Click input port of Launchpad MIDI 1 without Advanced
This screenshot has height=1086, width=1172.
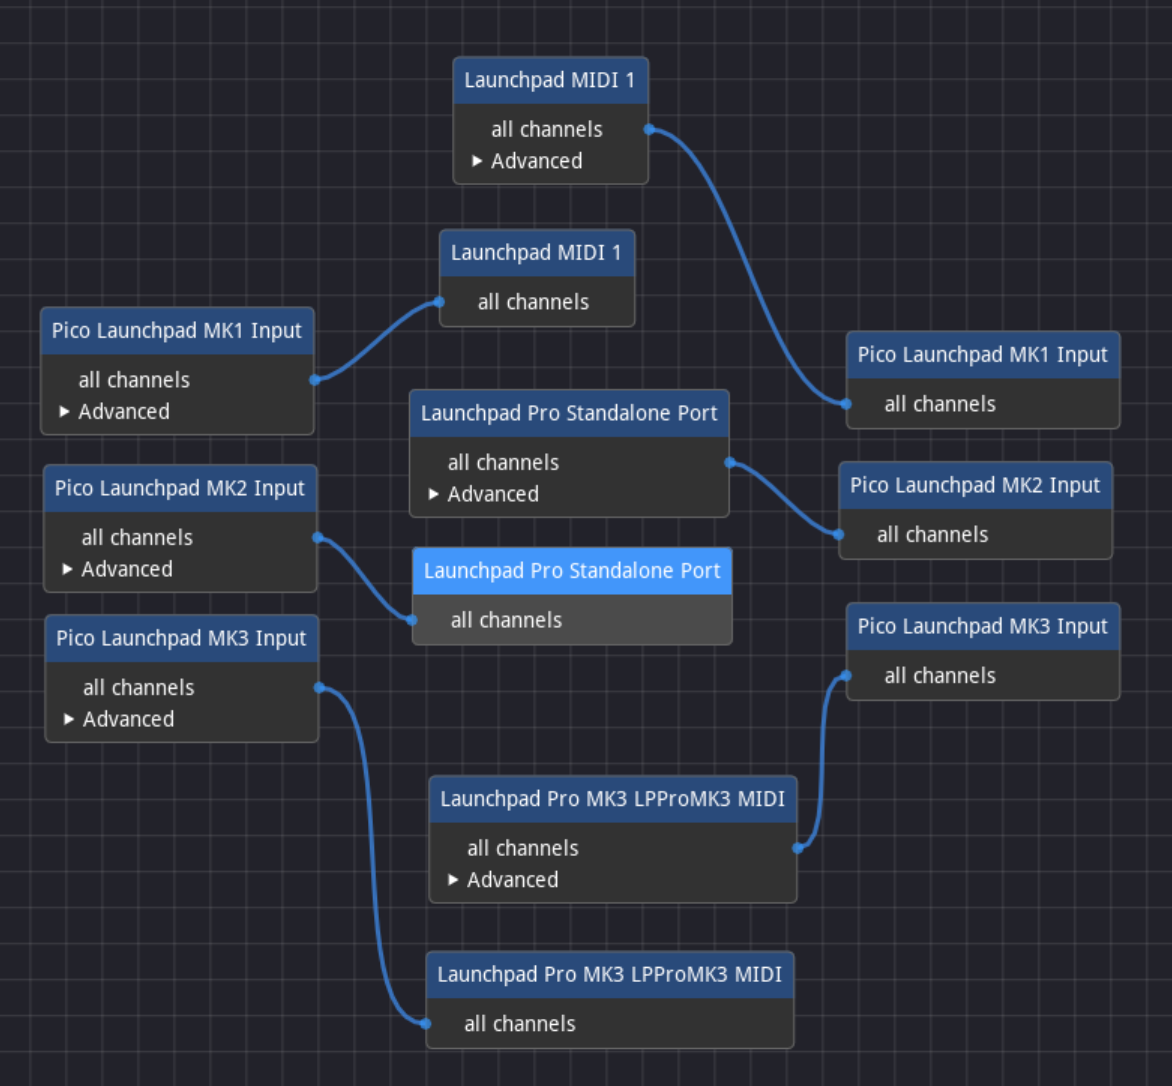tap(439, 302)
